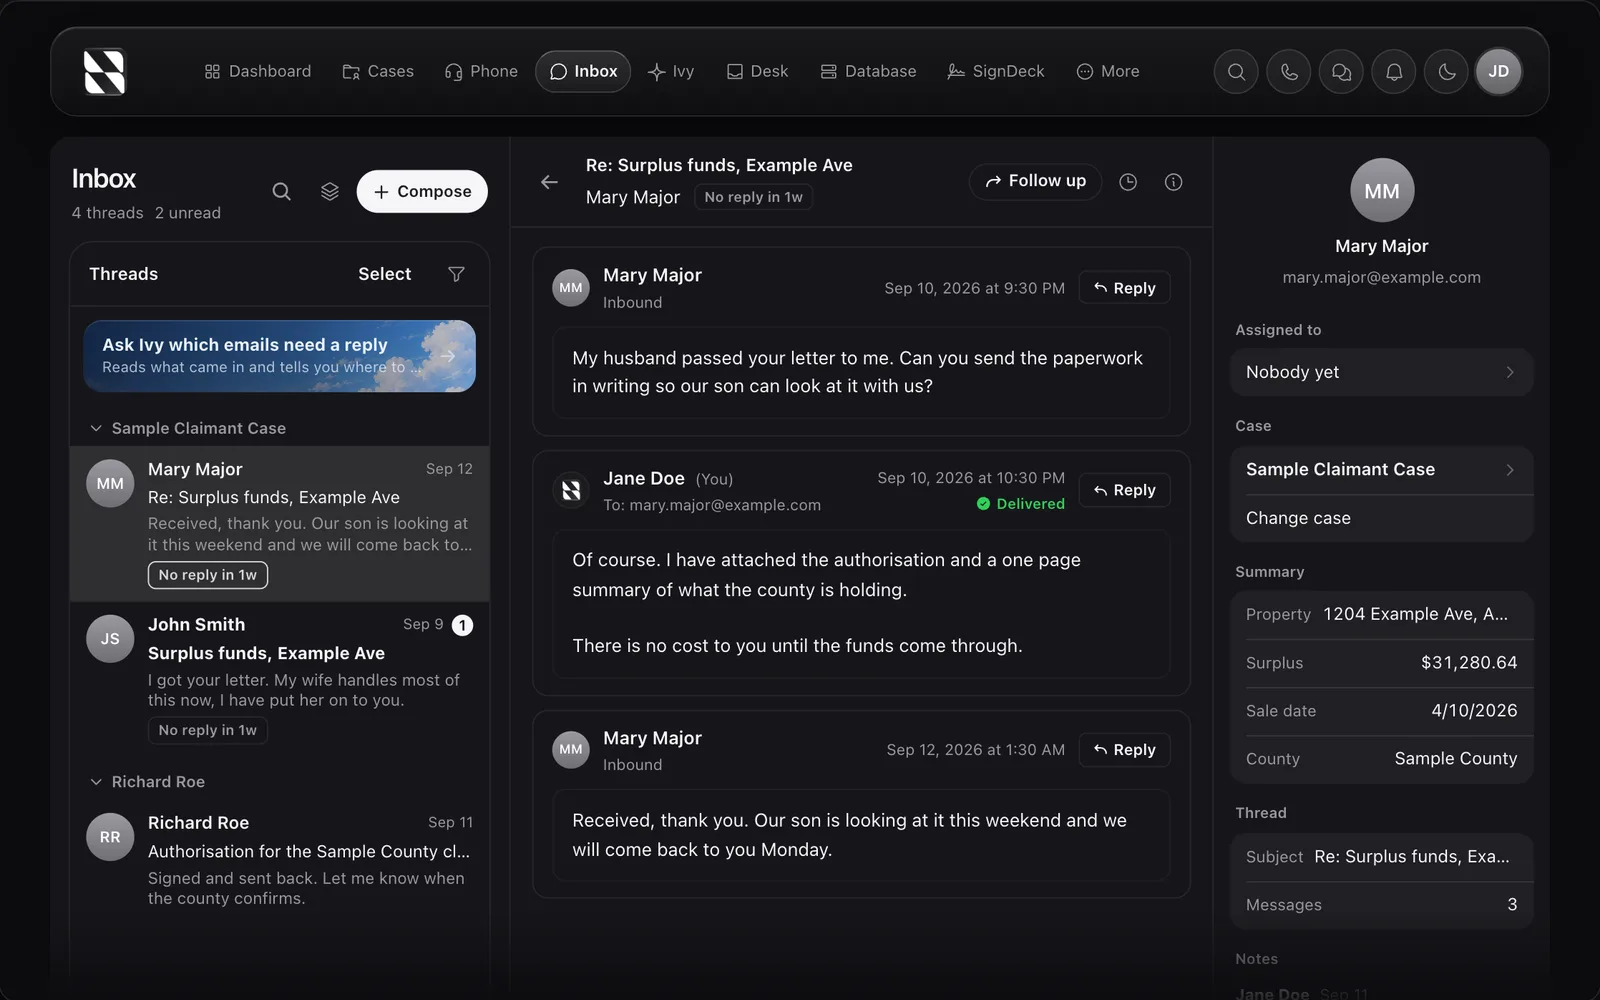The width and height of the screenshot is (1600, 1000).
Task: Click Change case
Action: (1381, 518)
